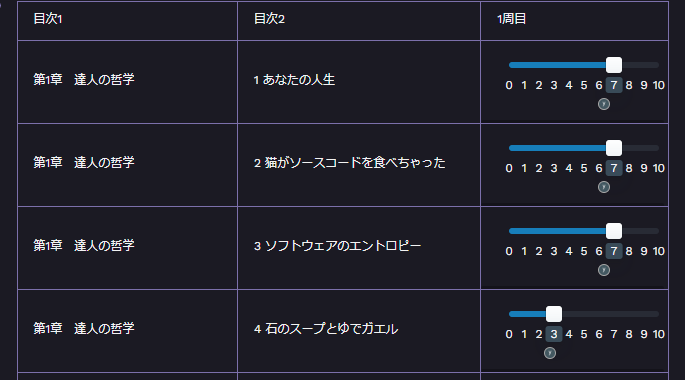Click the round icon under ソフトウェアのエントロピー slider
Image resolution: width=685 pixels, height=380 pixels.
coord(604,270)
